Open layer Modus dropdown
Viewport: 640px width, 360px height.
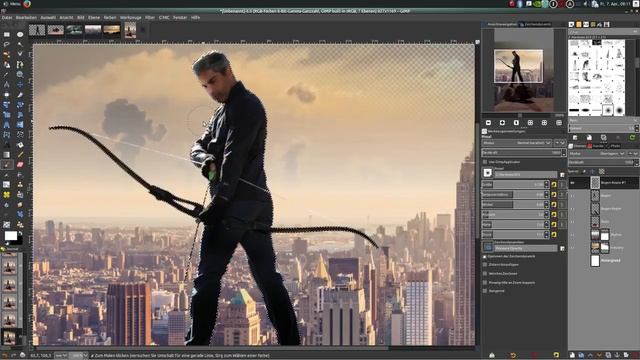tap(598, 154)
